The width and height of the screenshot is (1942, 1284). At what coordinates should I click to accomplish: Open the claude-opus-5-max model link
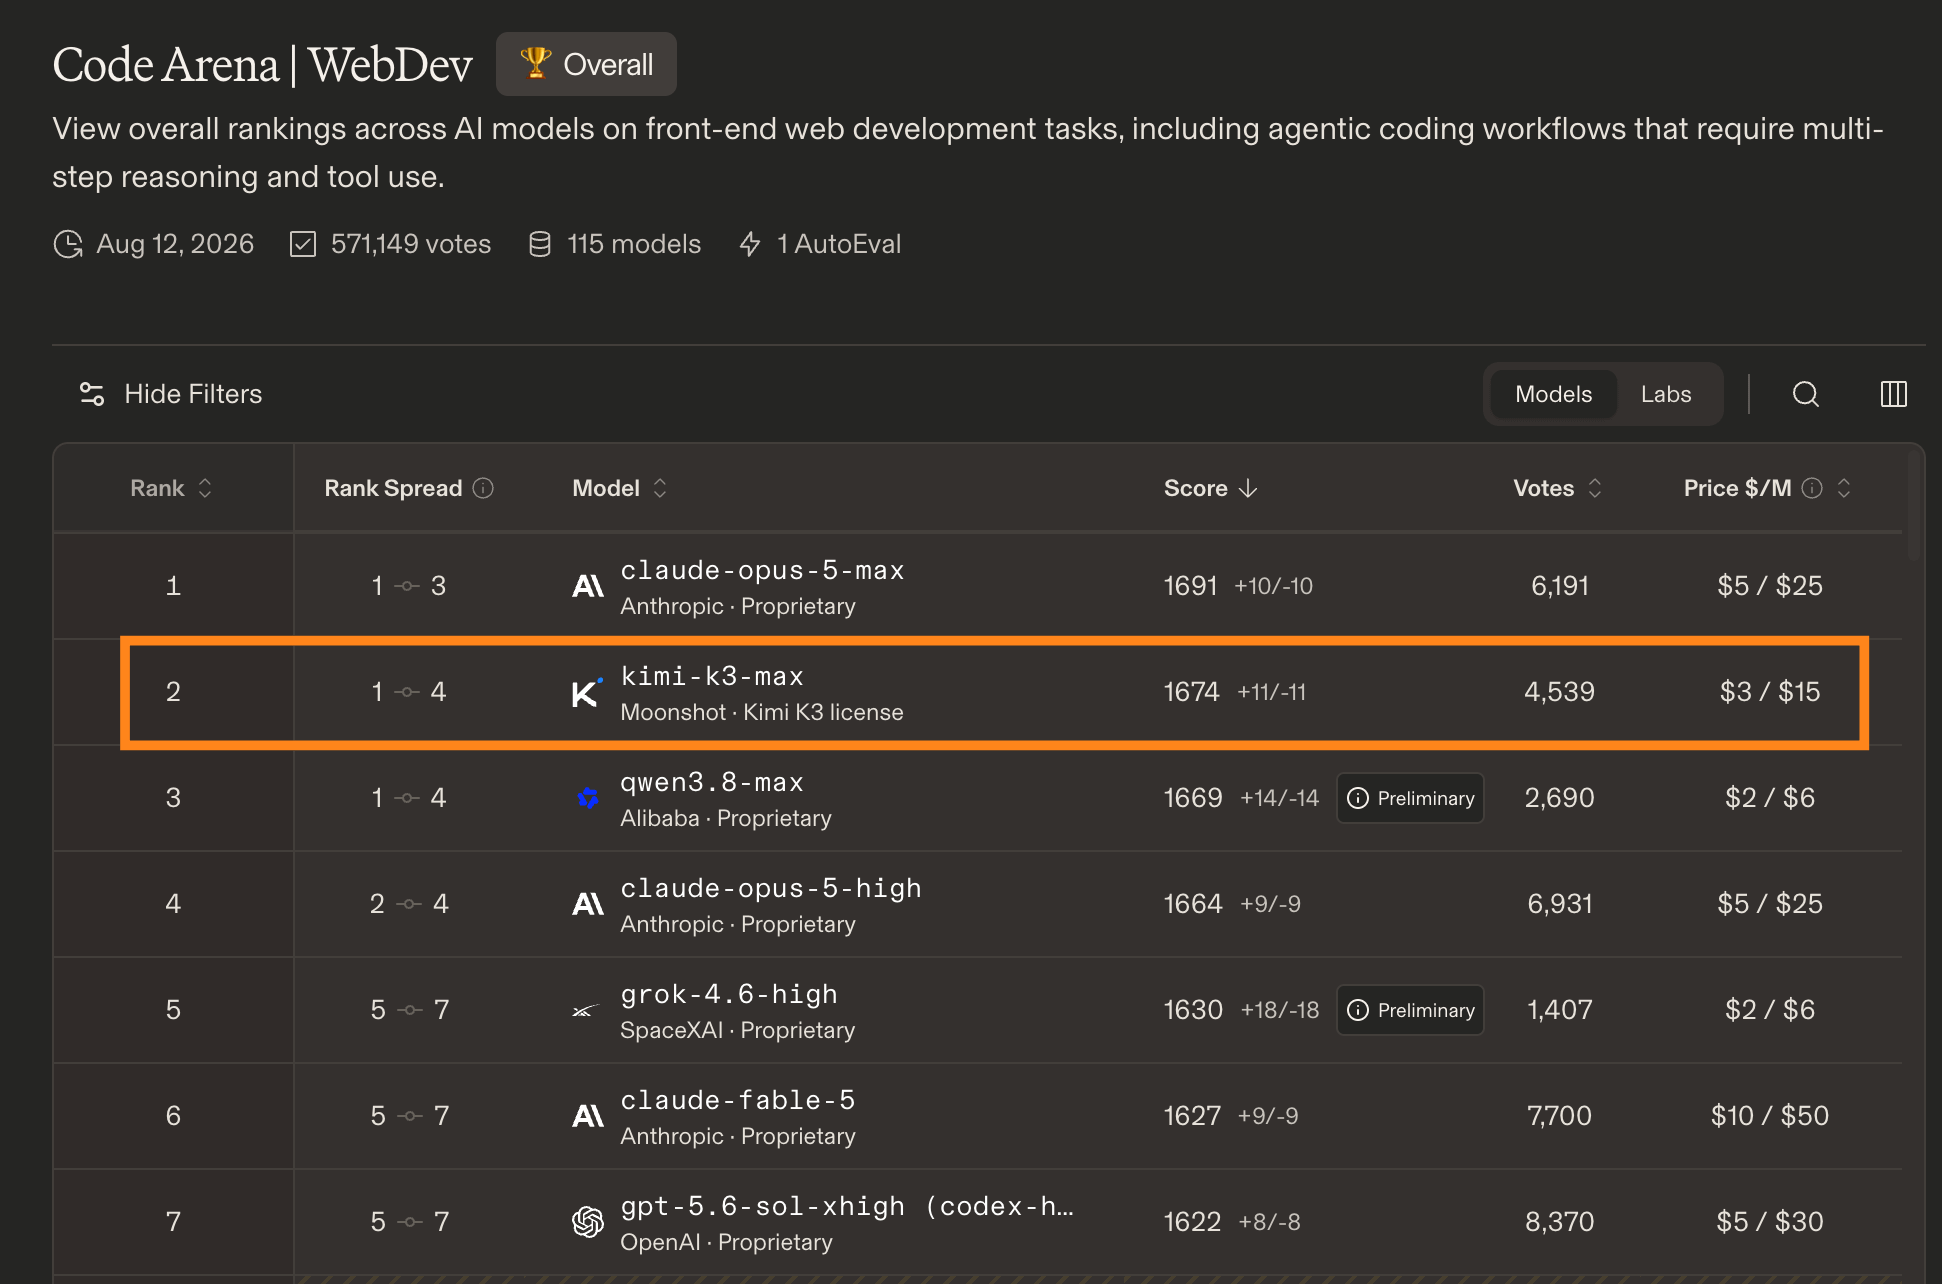pyautogui.click(x=762, y=570)
